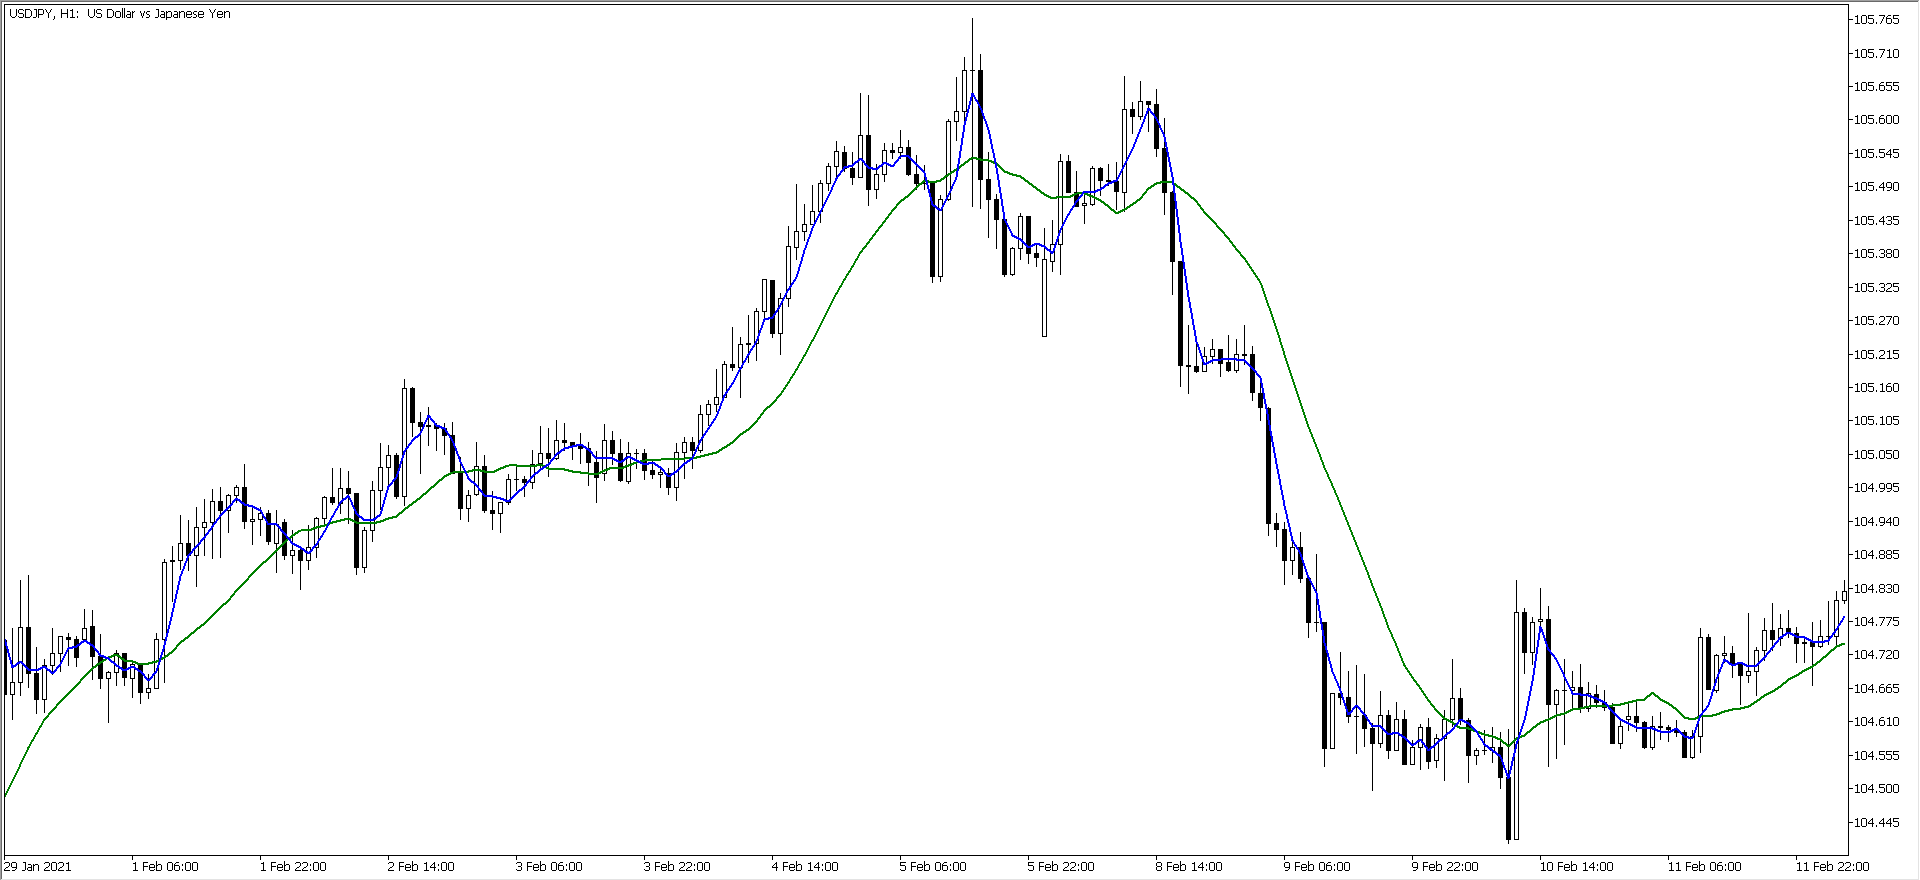
Task: Click the 104.445 price label
Action: [x=1877, y=822]
